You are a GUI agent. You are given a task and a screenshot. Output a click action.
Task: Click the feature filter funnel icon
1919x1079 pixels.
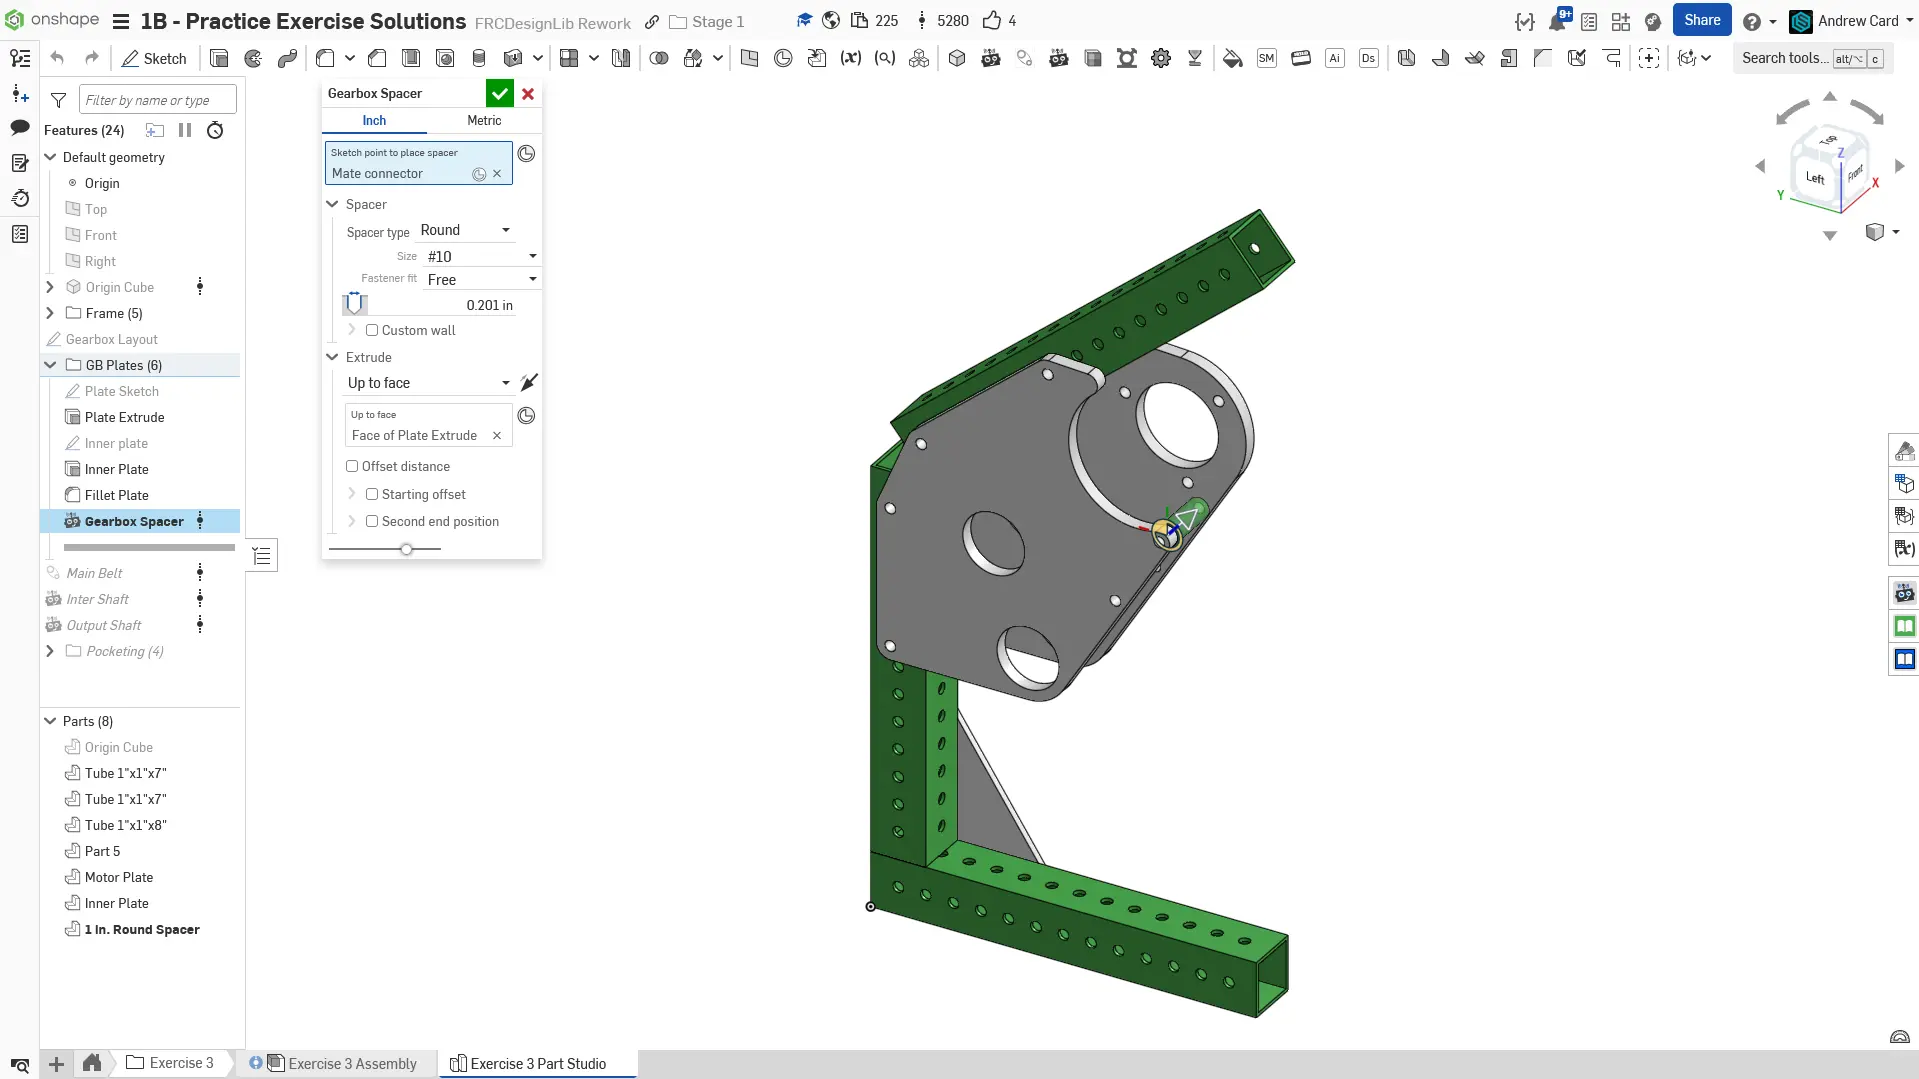click(x=59, y=100)
